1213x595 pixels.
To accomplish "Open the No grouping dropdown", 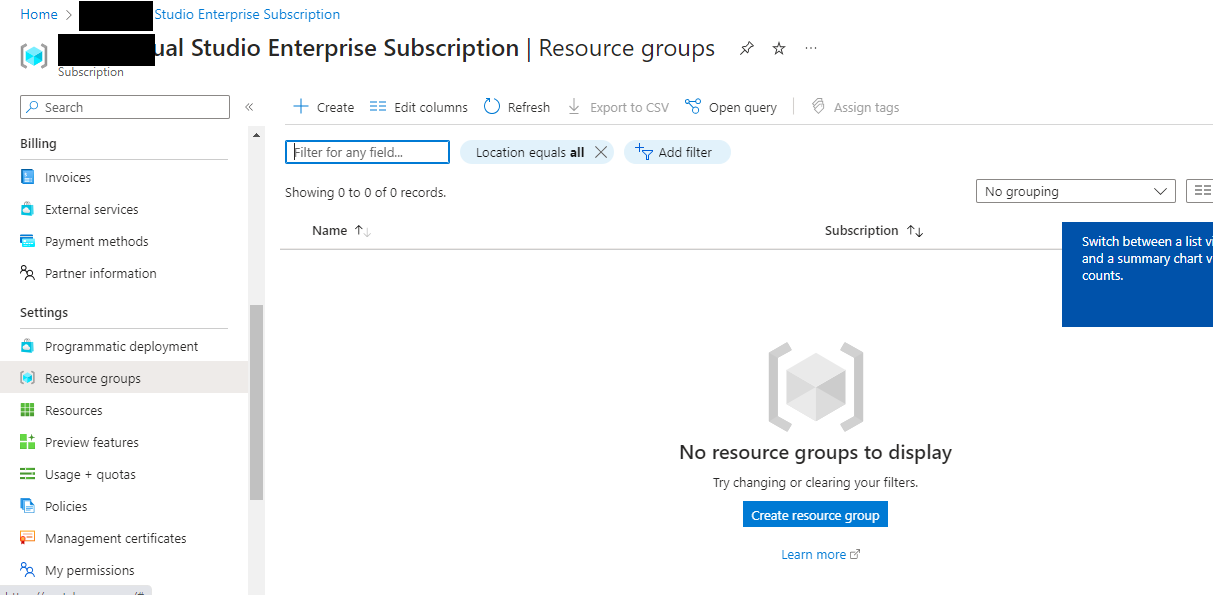I will 1075,190.
